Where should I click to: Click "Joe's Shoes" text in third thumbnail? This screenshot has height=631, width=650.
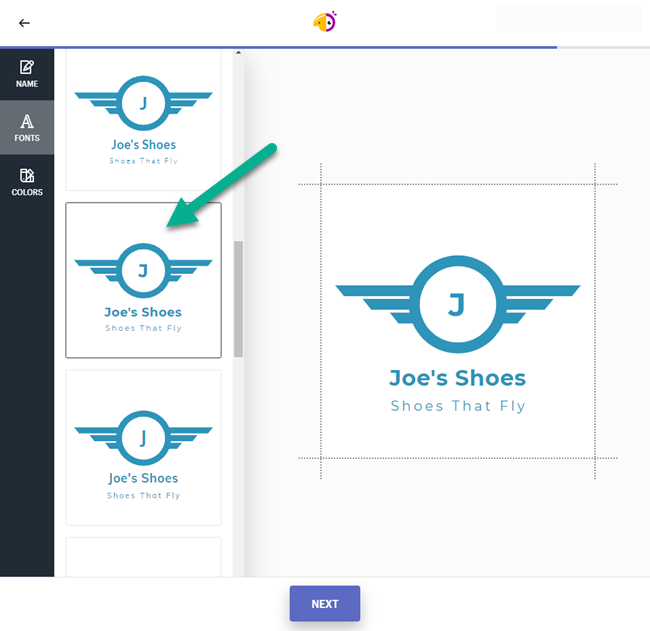point(143,478)
